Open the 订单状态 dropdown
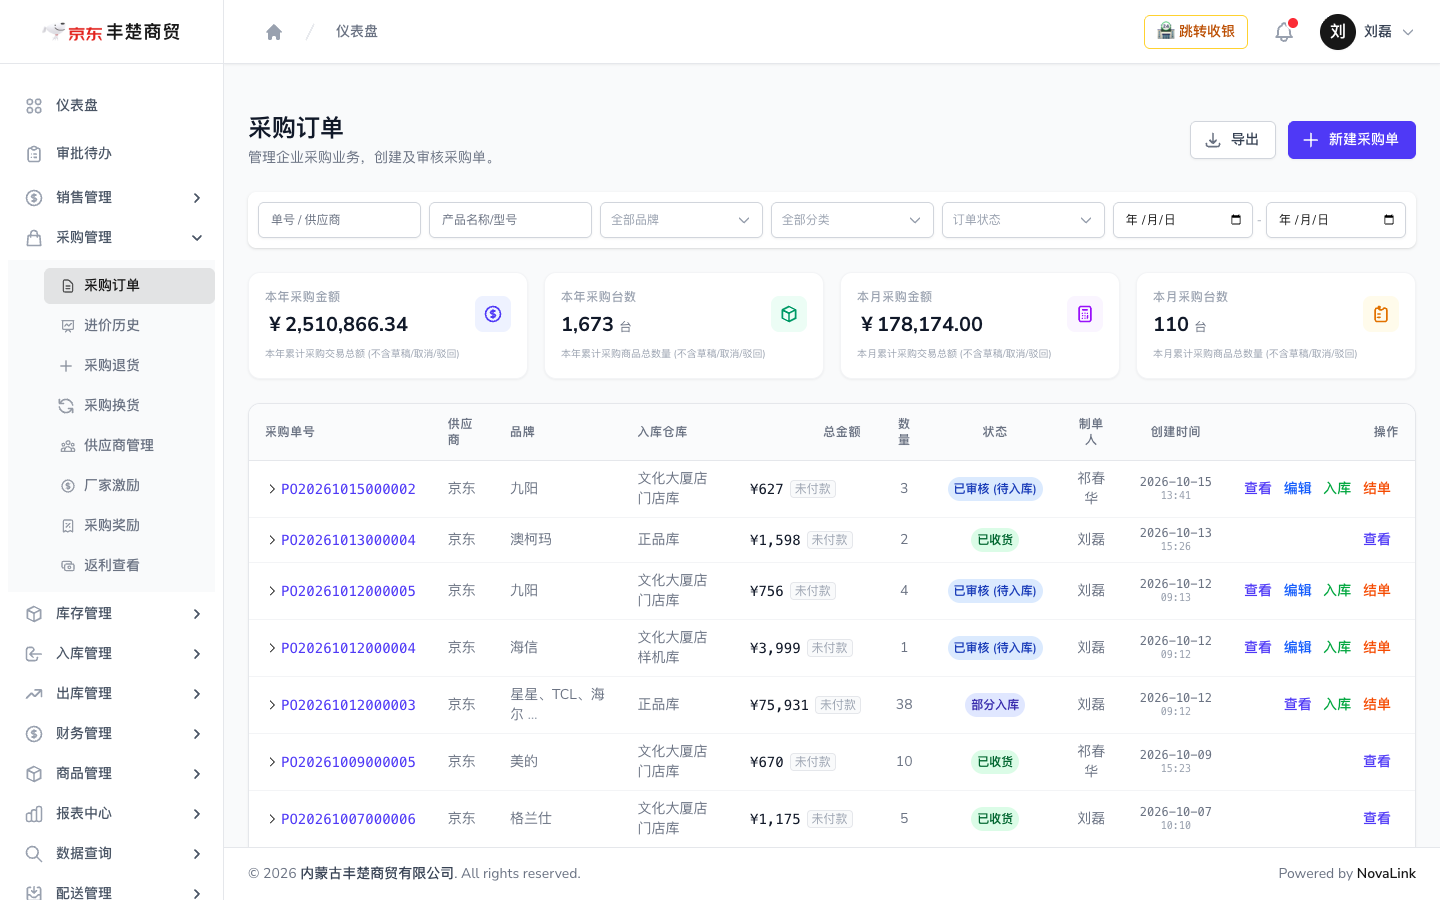Viewport: 1440px width, 900px height. (1023, 220)
